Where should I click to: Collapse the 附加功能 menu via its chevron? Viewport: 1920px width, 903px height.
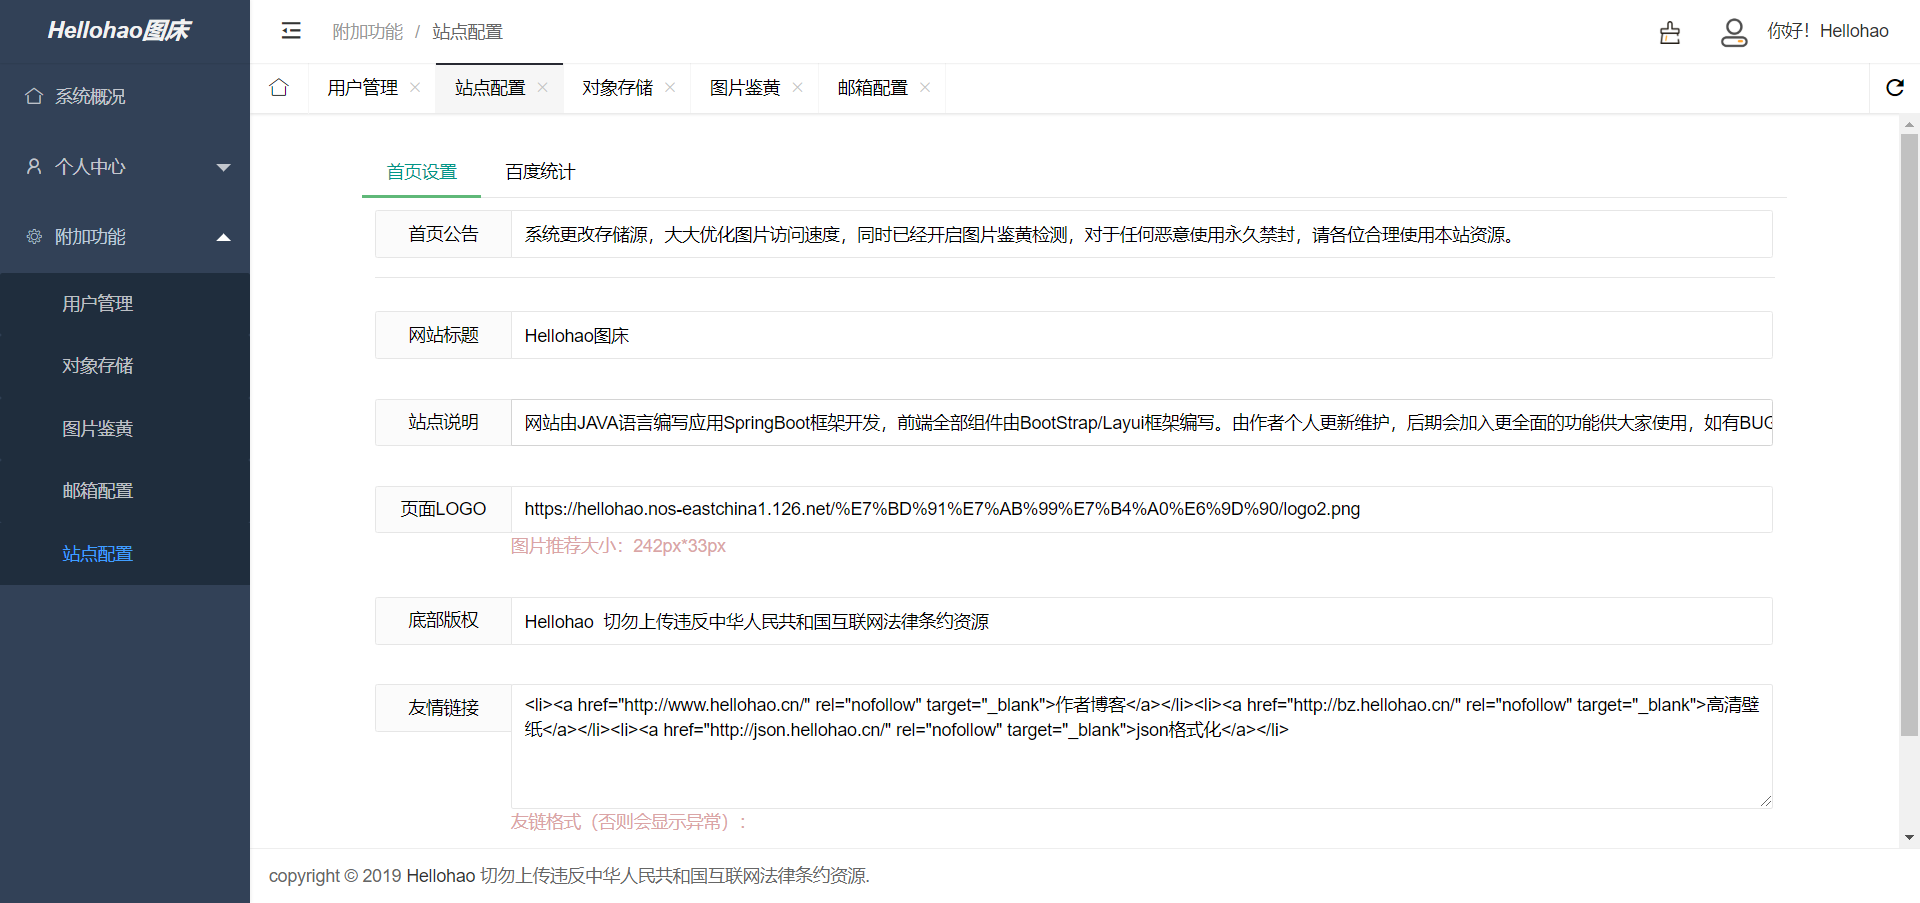(224, 237)
